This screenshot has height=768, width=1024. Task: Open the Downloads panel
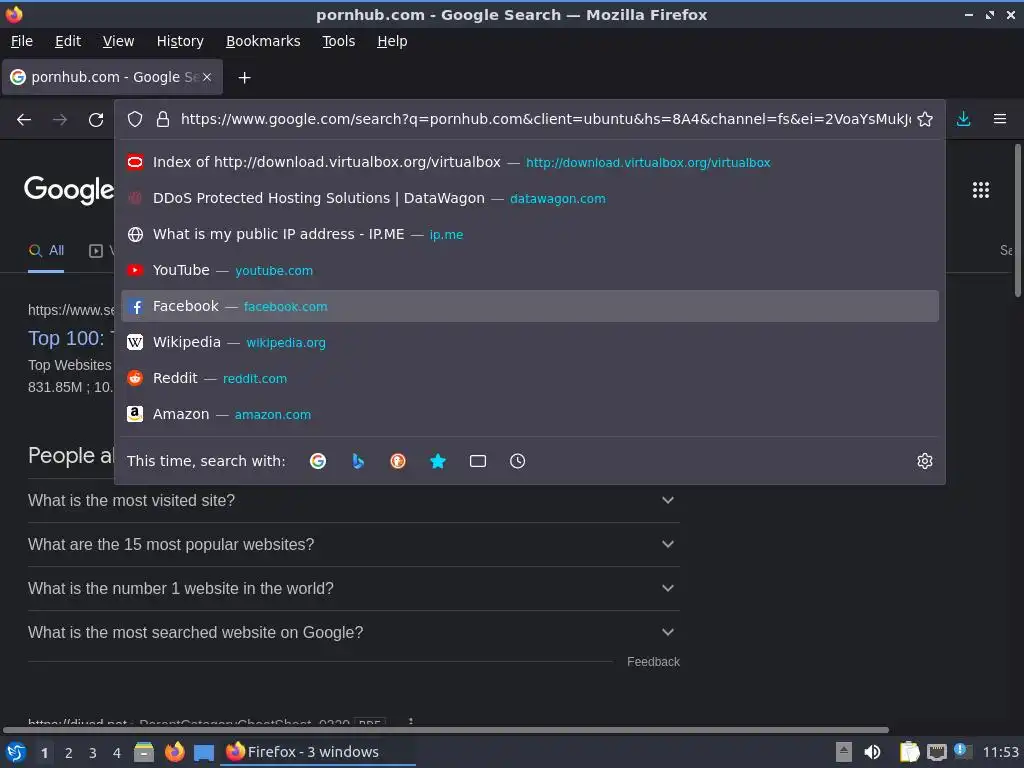coord(963,119)
